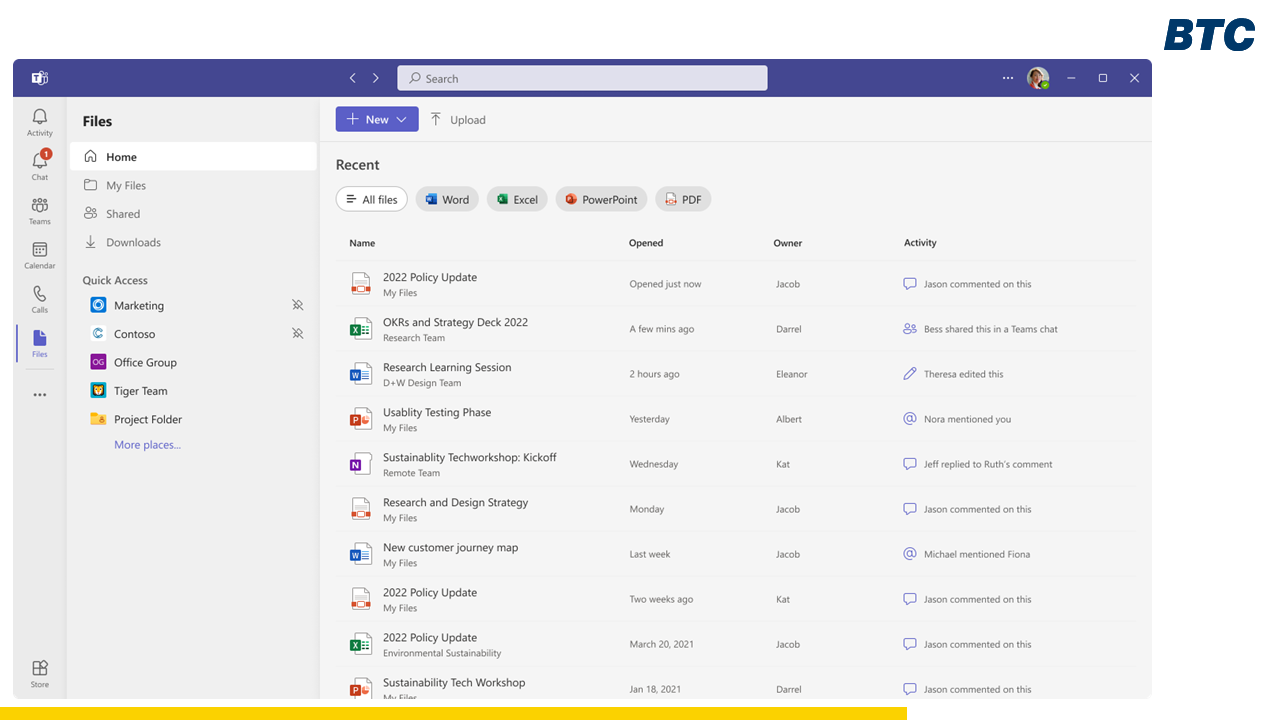Screen dimensions: 1280x720
Task: Open Chat with notification badge
Action: [40, 165]
